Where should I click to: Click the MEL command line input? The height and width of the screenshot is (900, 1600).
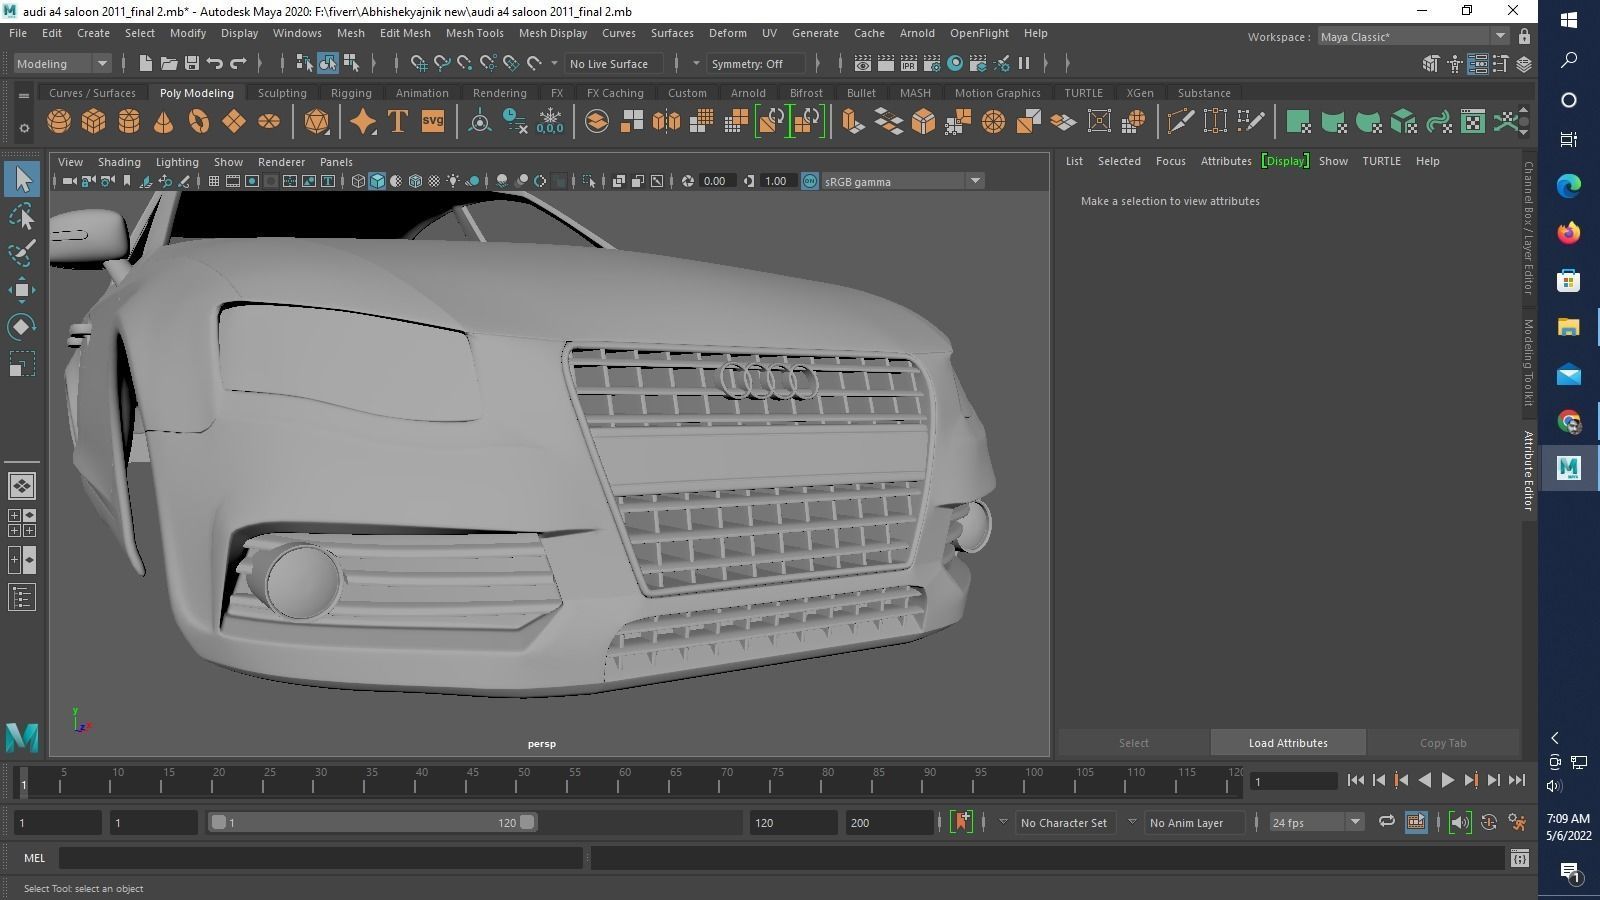(321, 858)
